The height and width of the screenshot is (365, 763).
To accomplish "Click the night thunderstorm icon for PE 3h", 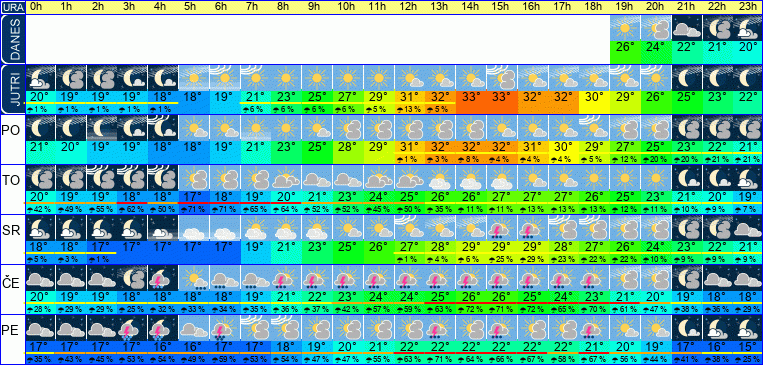I will click(x=132, y=328).
